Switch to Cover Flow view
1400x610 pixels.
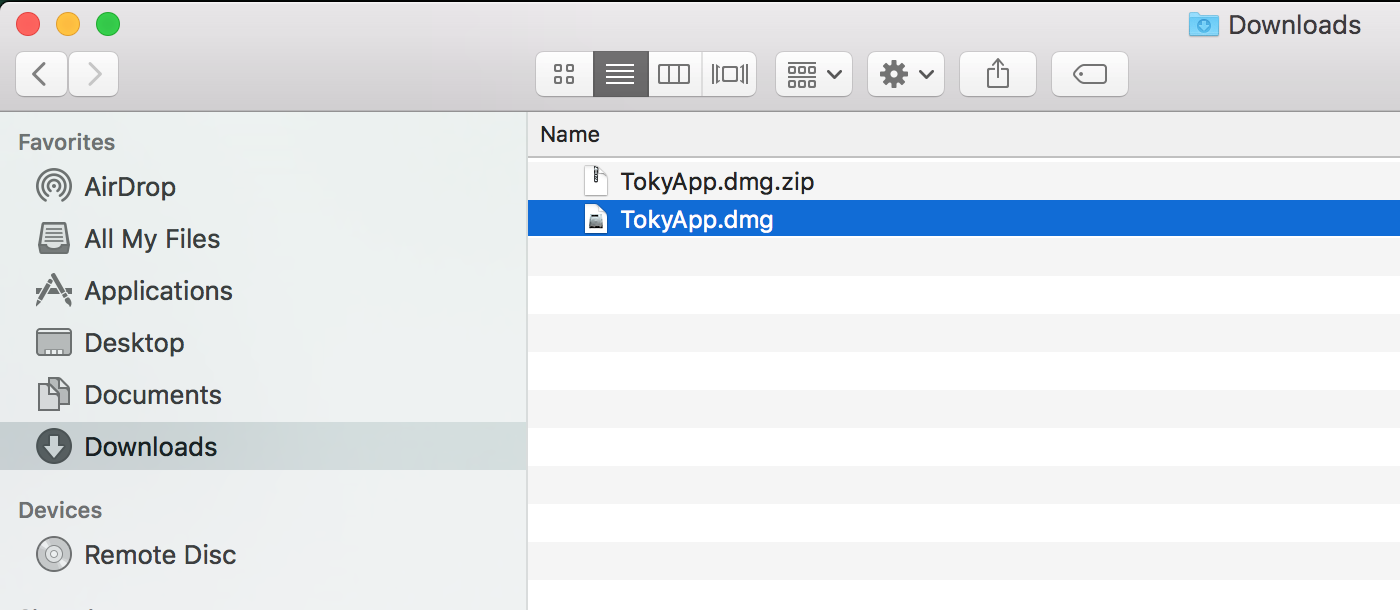pos(729,74)
